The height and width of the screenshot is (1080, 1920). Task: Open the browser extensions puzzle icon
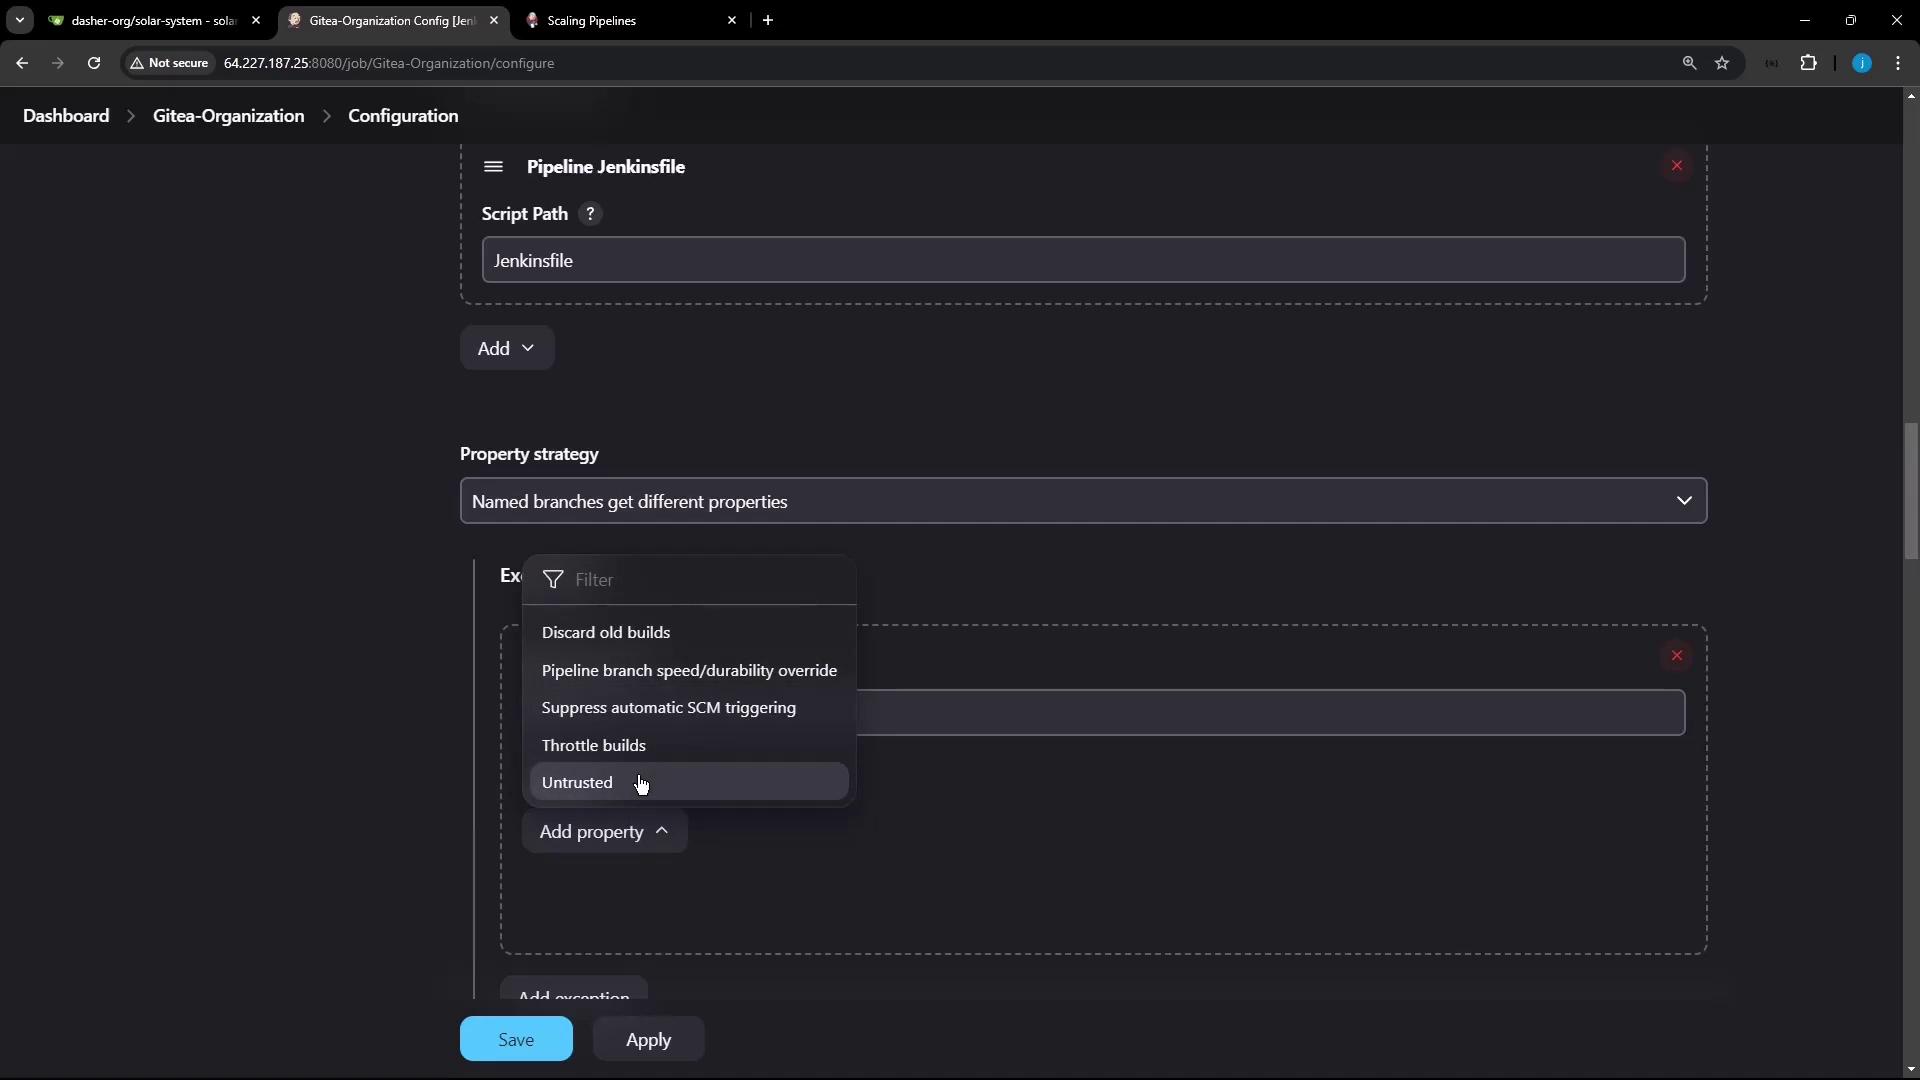point(1808,63)
